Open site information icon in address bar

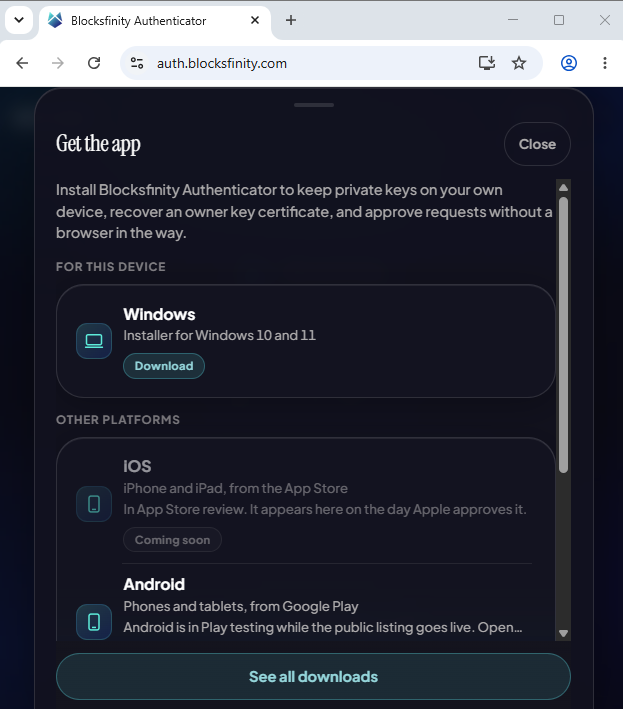[x=137, y=63]
